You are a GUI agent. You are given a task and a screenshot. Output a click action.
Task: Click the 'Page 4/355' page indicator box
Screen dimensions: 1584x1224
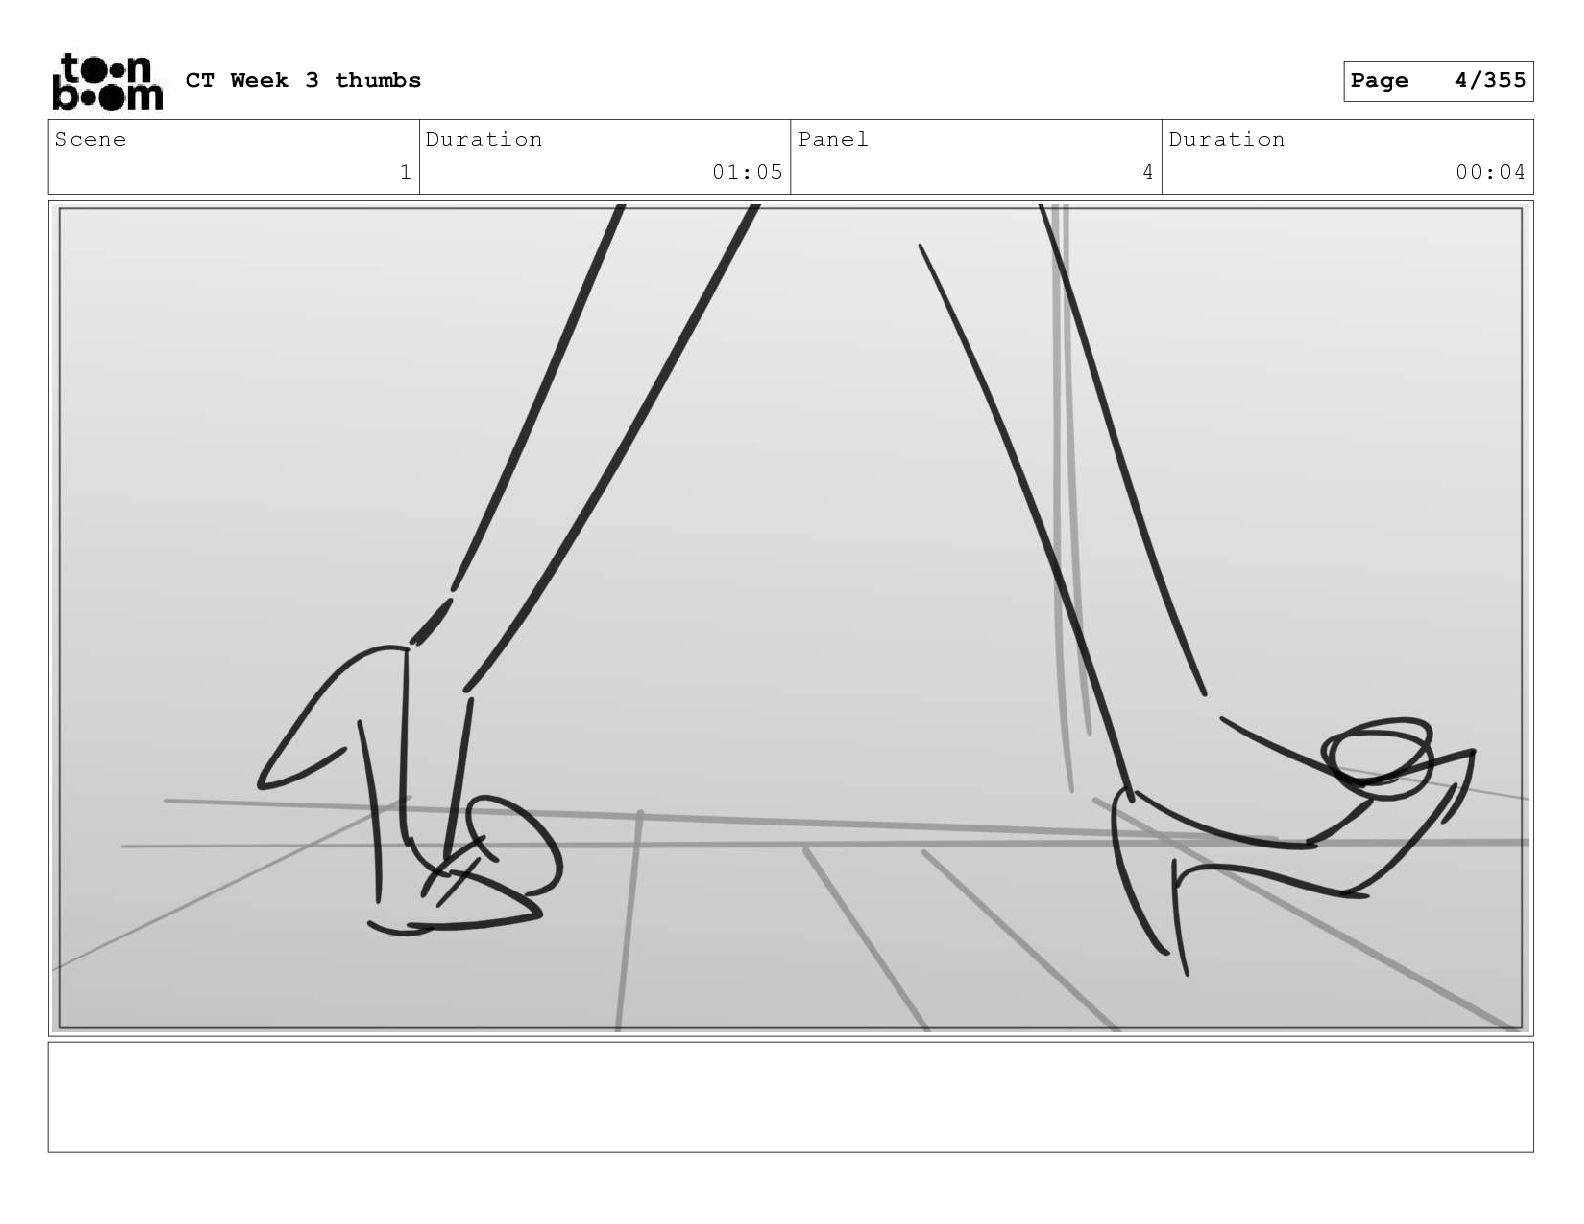pyautogui.click(x=1438, y=81)
